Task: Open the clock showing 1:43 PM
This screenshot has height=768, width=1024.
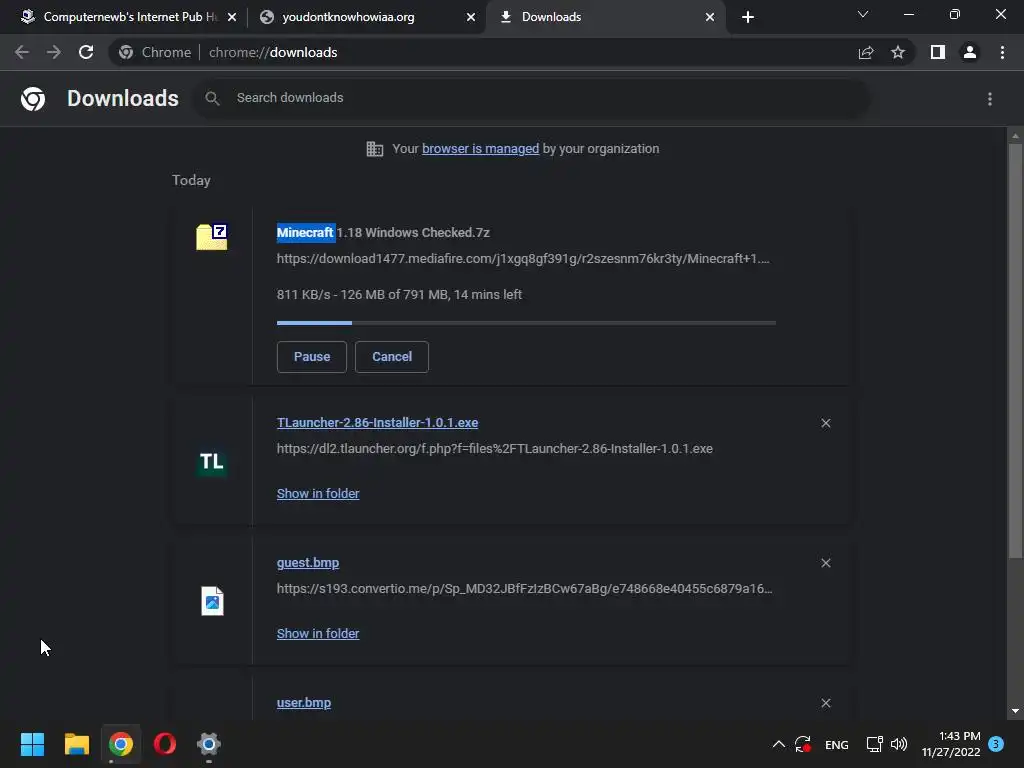Action: click(x=951, y=744)
